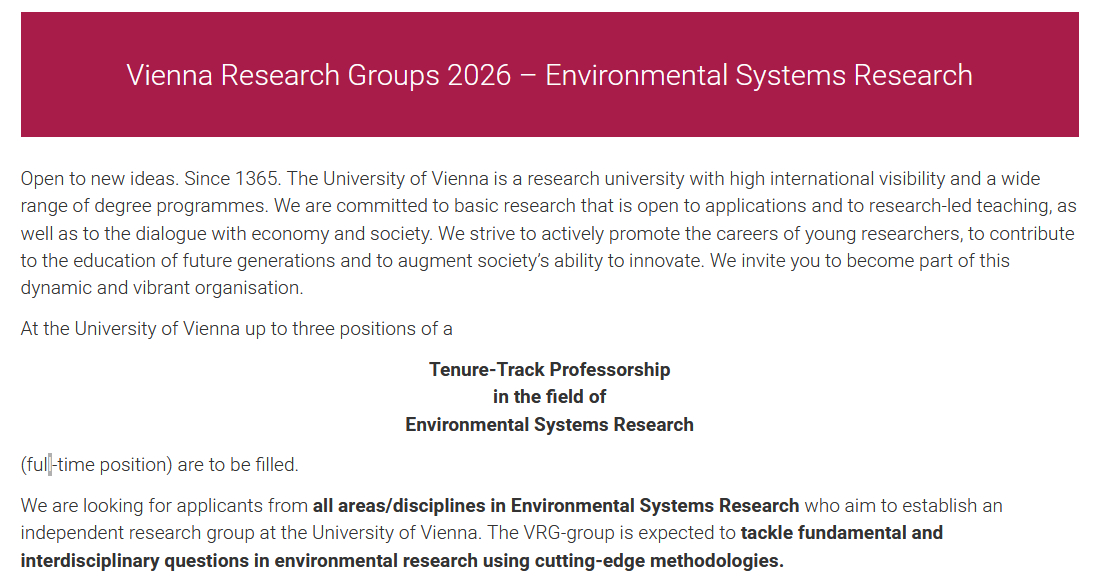The image size is (1098, 581).
Task: Click the bold Tenure-Track Professorship heading
Action: (549, 369)
